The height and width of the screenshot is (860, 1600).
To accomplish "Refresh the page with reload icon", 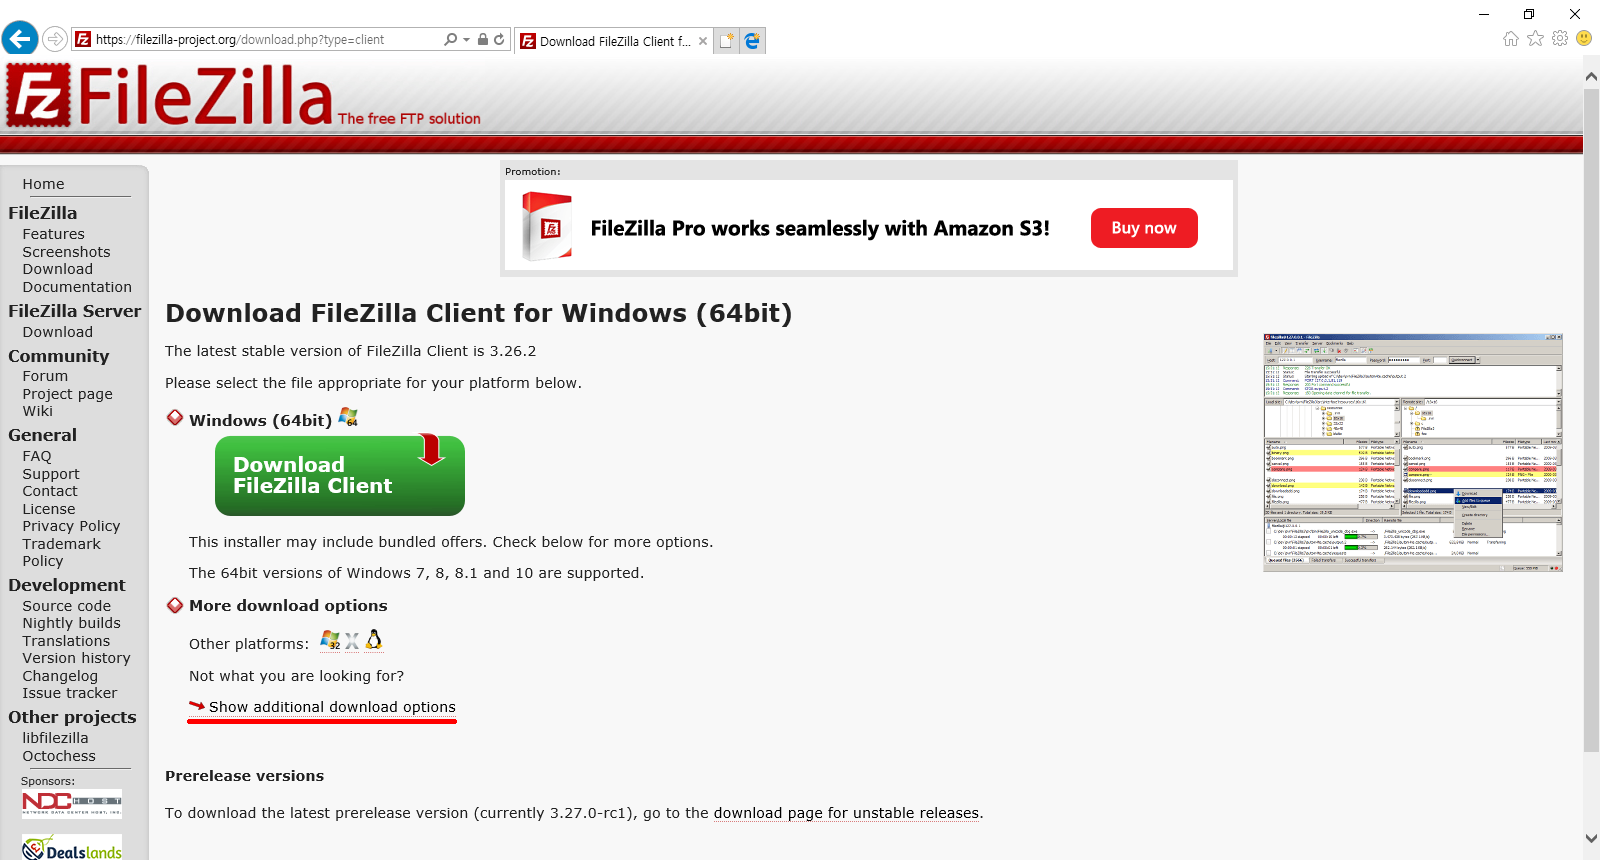I will [x=499, y=40].
